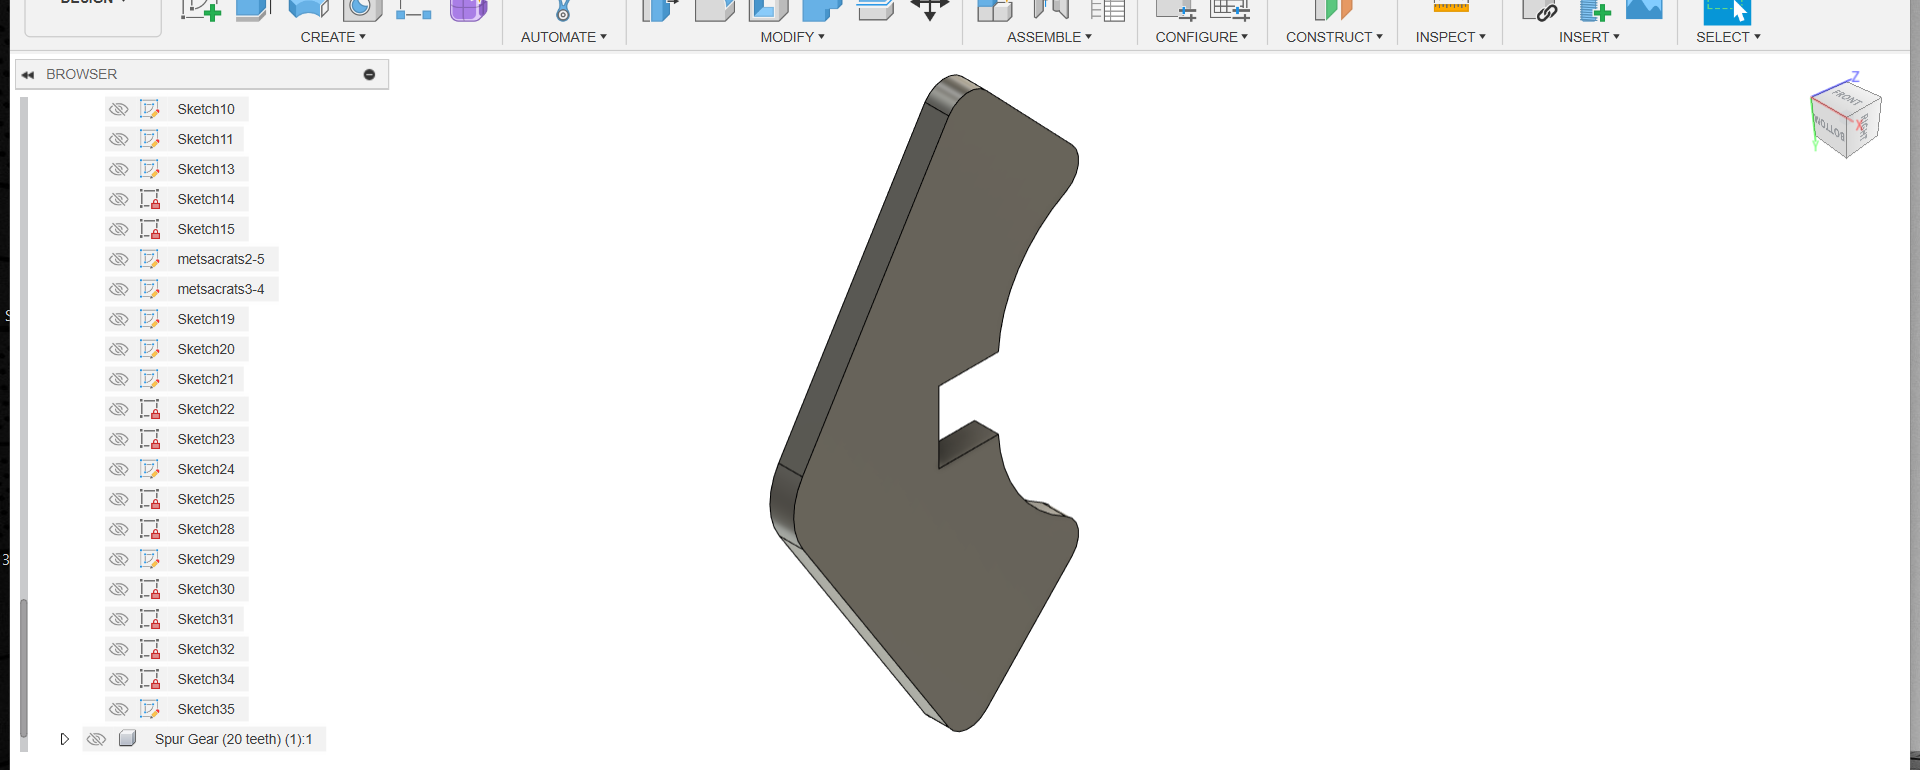Select Sketch25 in the browser tree
The height and width of the screenshot is (770, 1920).
click(206, 499)
